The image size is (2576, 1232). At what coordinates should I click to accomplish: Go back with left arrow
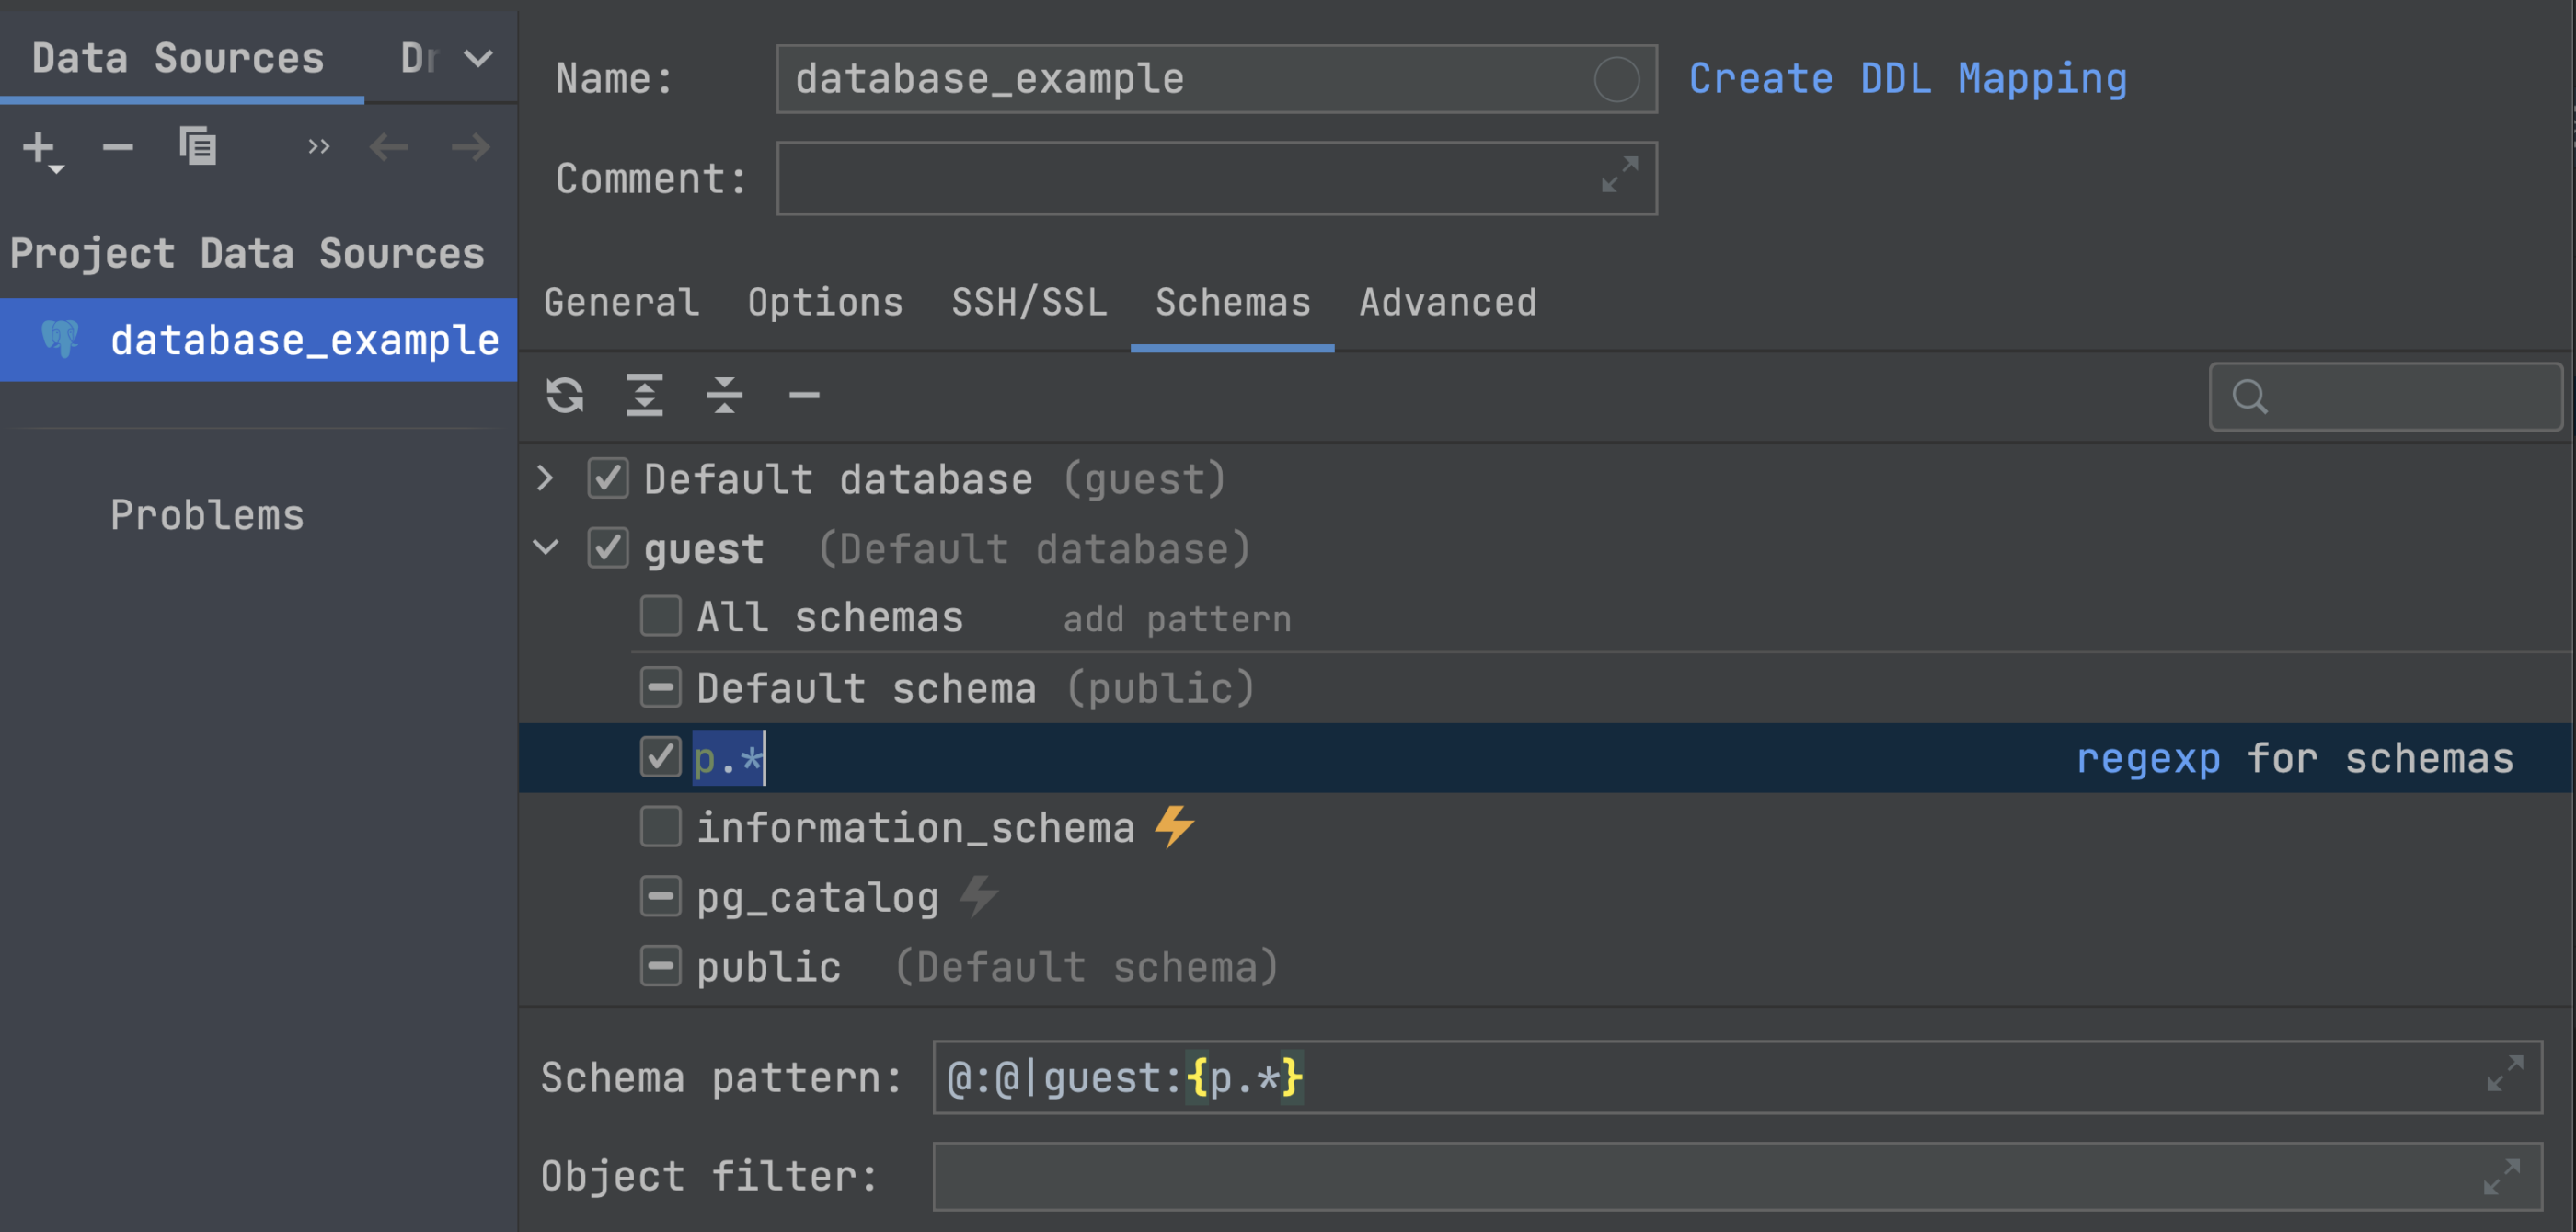pos(388,148)
